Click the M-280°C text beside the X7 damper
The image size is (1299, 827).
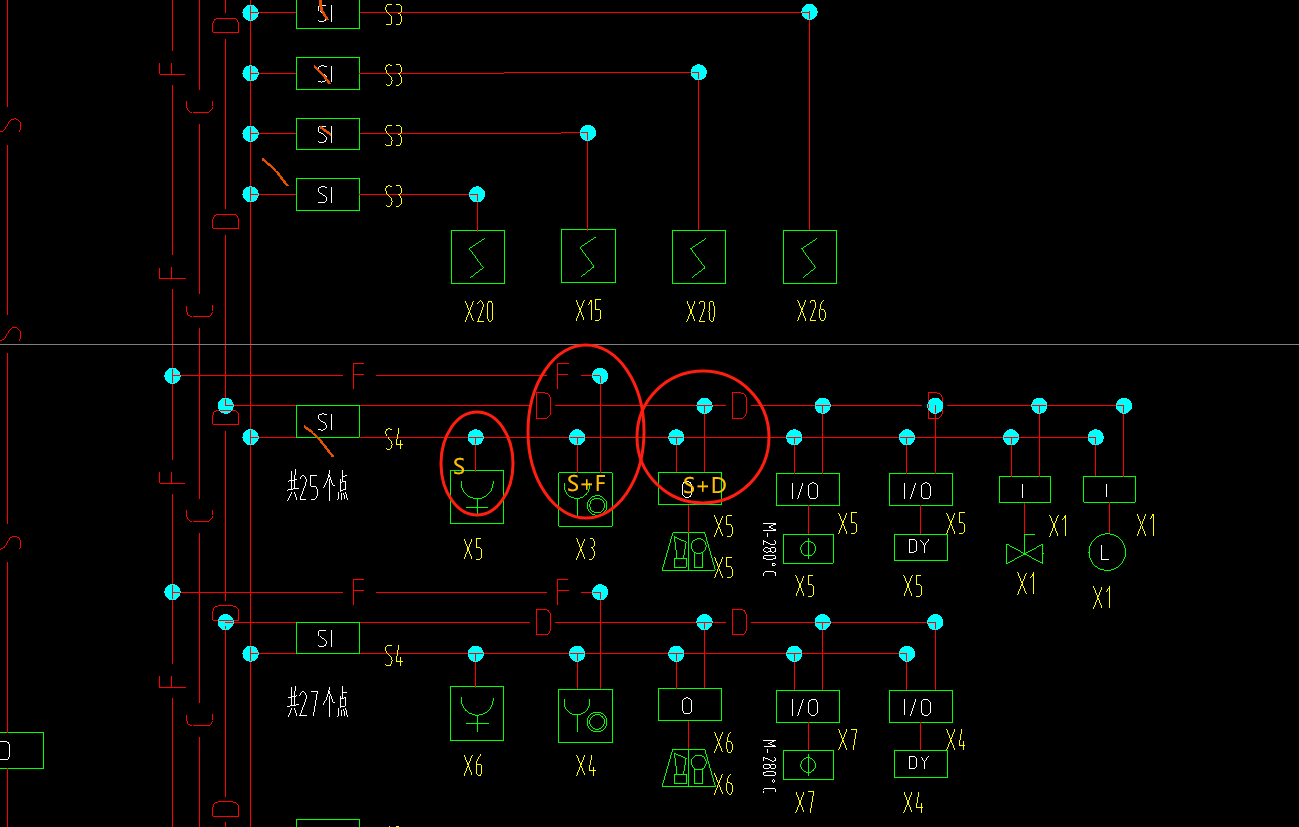769,767
